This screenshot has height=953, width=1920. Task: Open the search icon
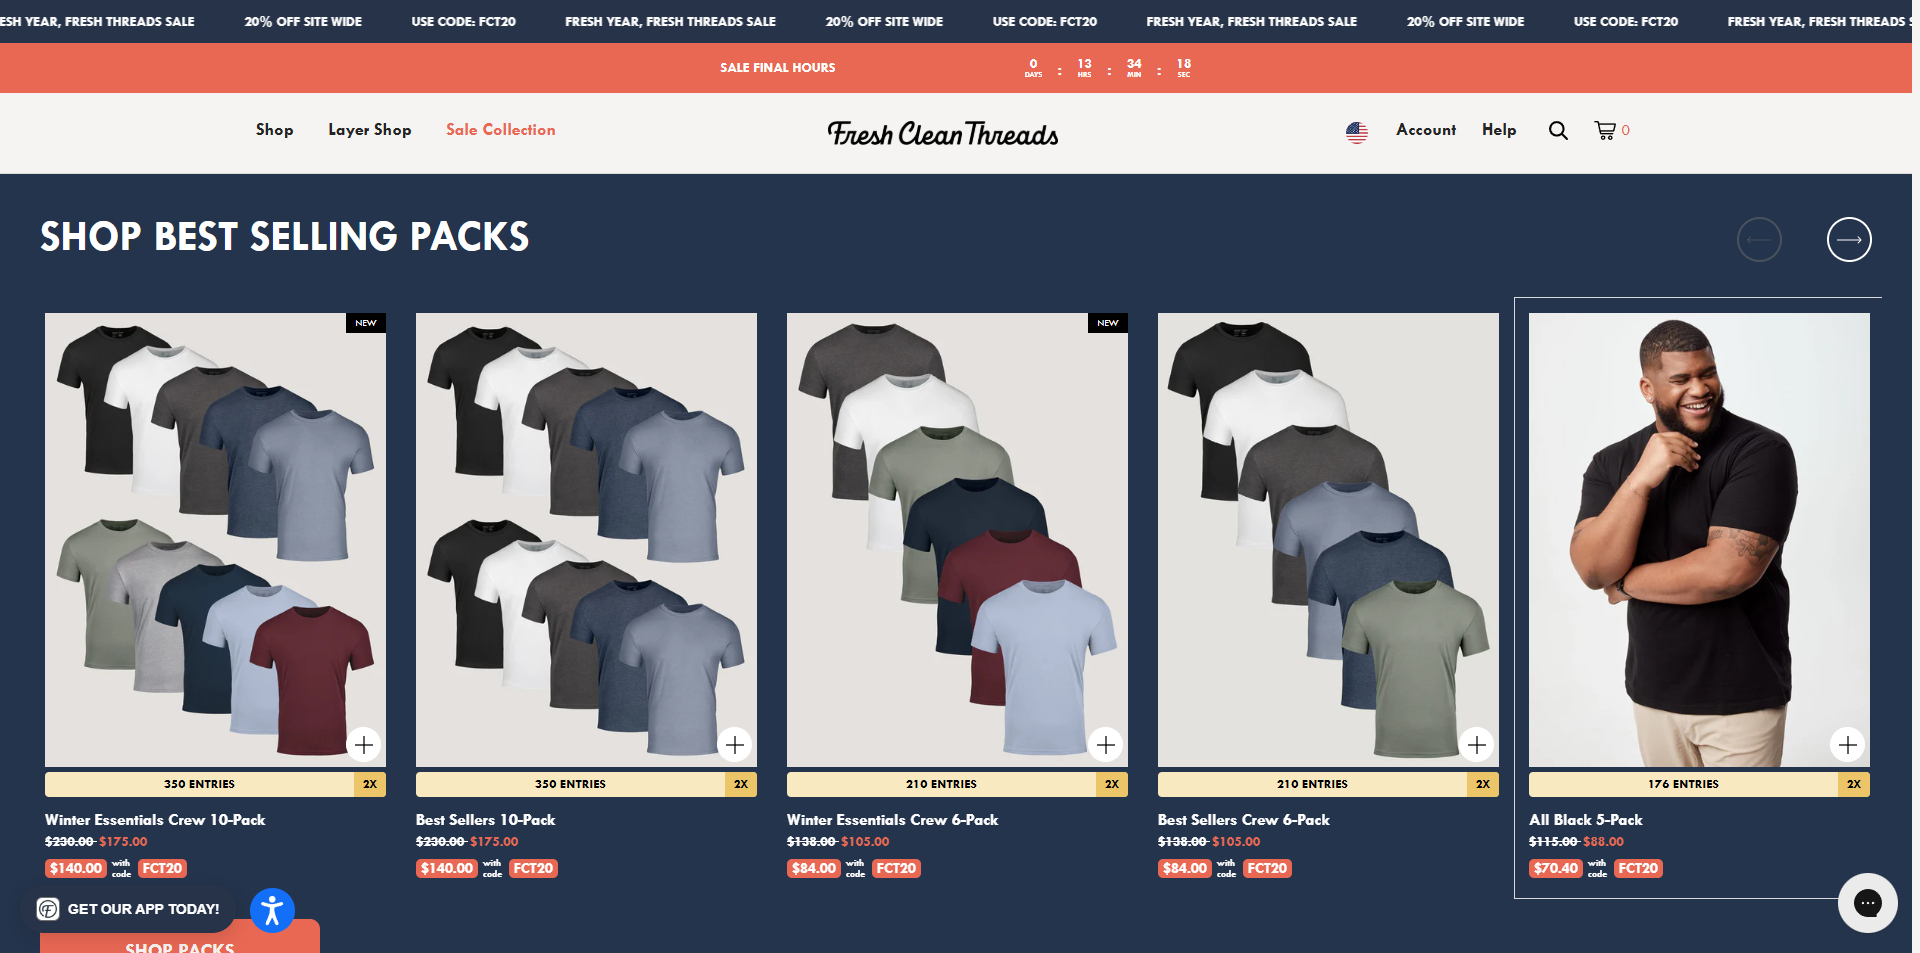pyautogui.click(x=1557, y=130)
